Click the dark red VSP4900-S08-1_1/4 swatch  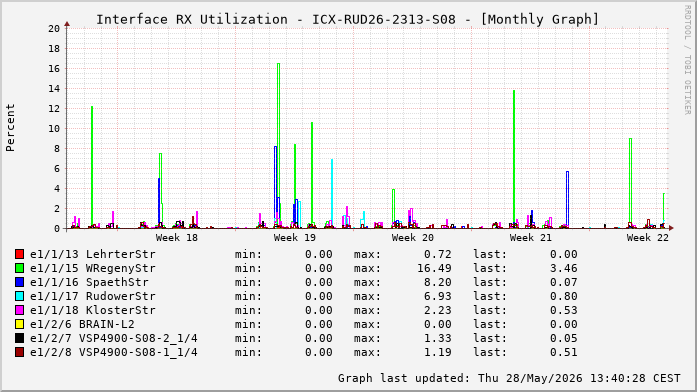click(19, 352)
